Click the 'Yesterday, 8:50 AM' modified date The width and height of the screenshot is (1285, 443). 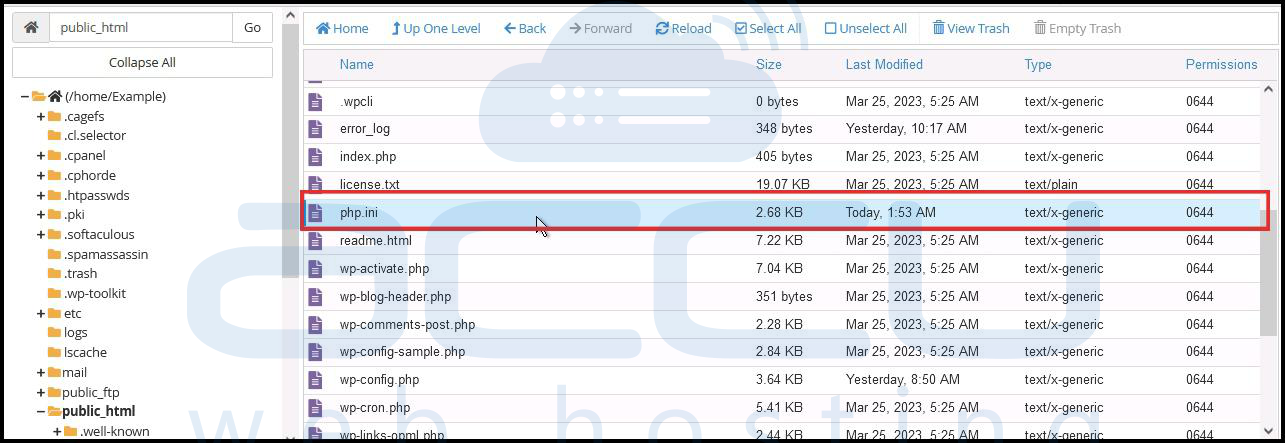pyautogui.click(x=902, y=379)
